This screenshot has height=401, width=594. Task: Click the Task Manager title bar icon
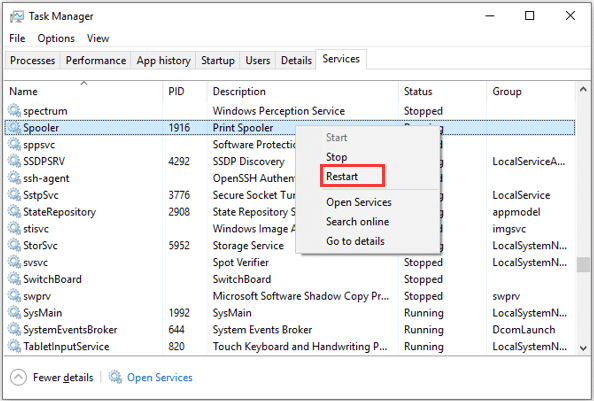[17, 16]
